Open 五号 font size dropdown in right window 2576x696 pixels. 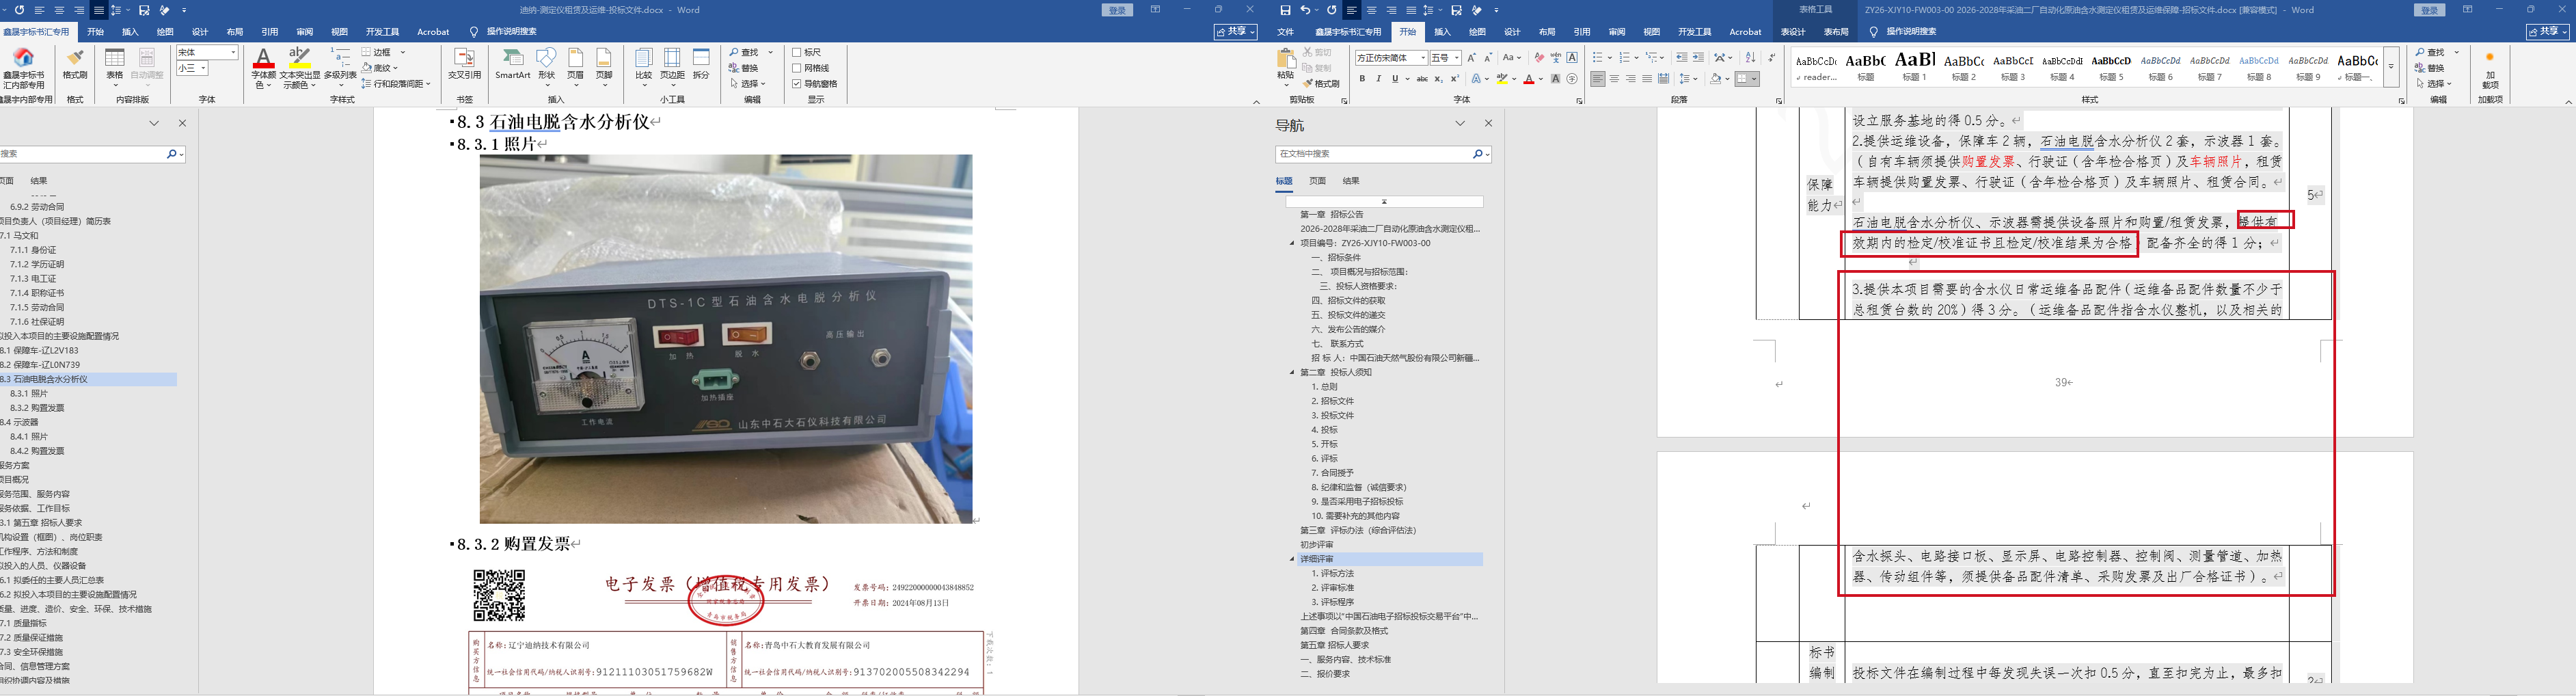[x=1457, y=58]
